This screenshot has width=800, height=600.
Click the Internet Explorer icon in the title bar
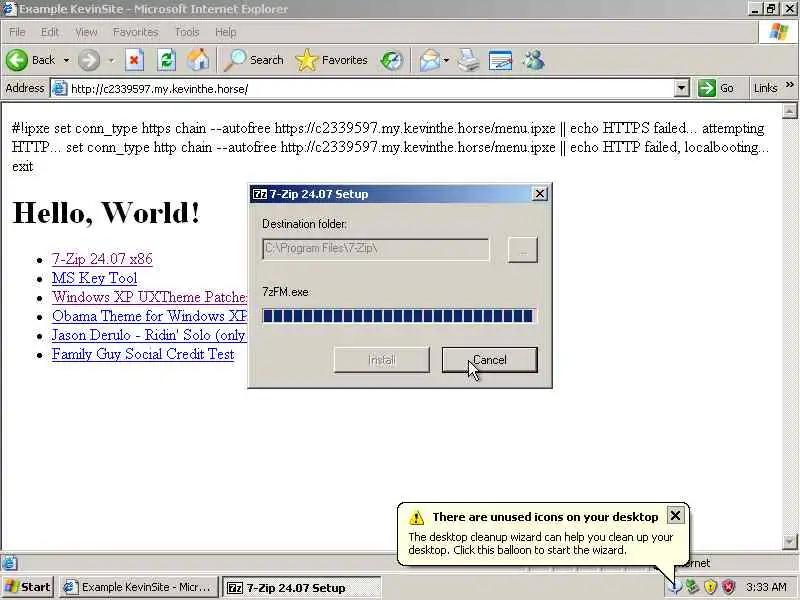click(9, 9)
